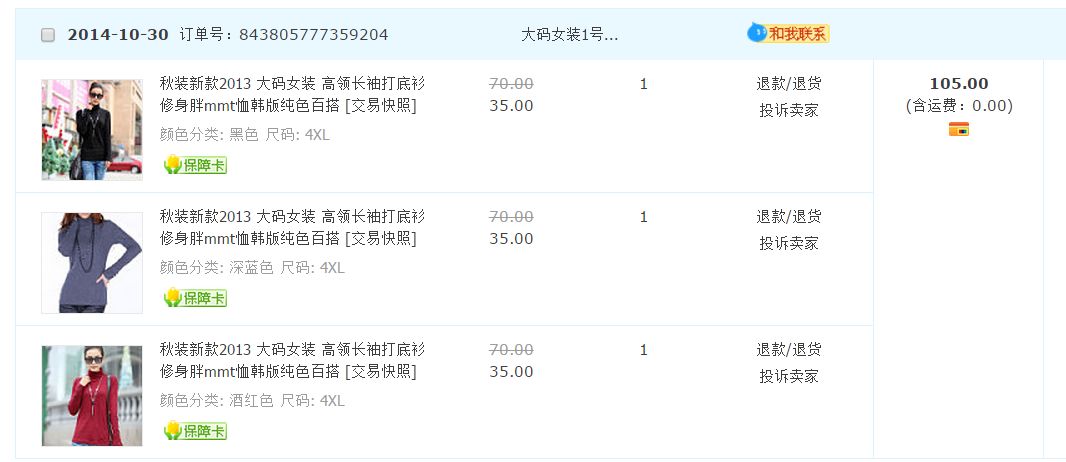Click the credit card payment icon
This screenshot has width=1066, height=462.
click(x=958, y=129)
